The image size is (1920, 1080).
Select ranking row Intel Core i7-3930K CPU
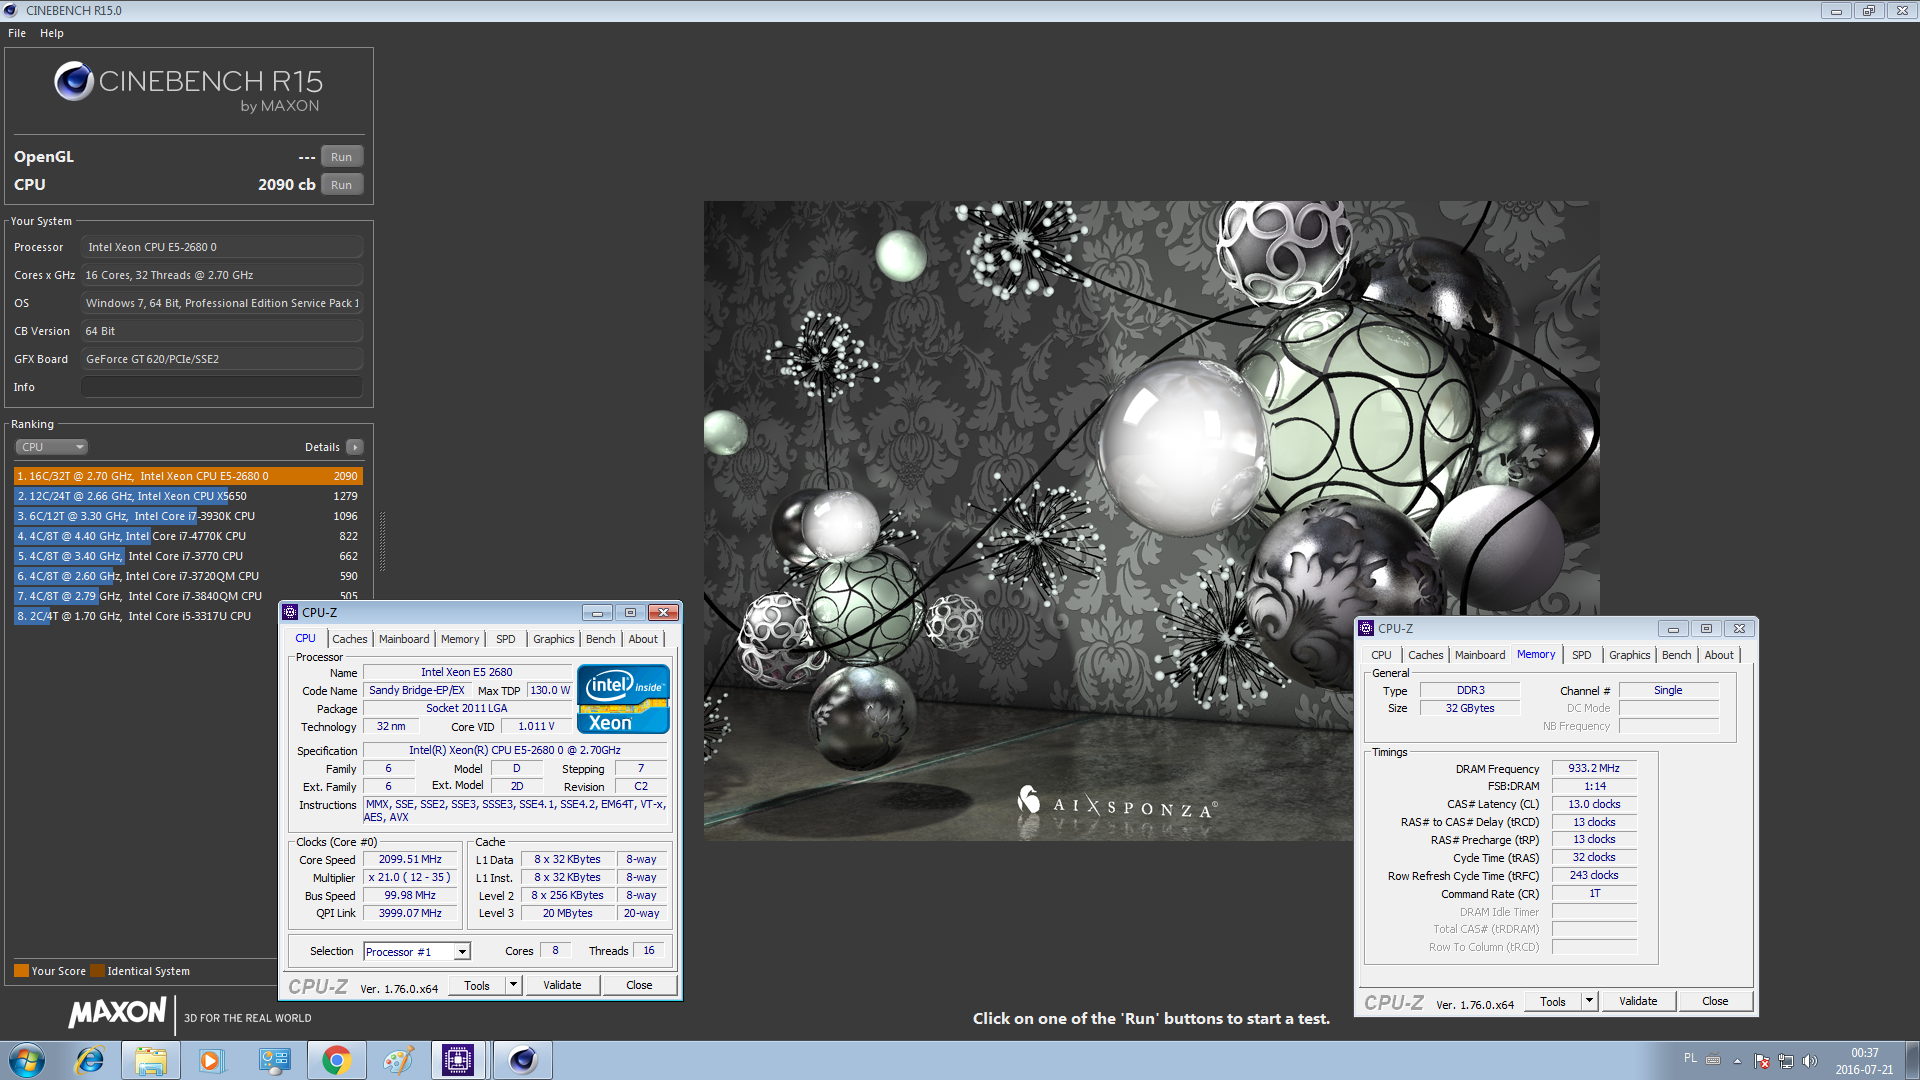[188, 516]
